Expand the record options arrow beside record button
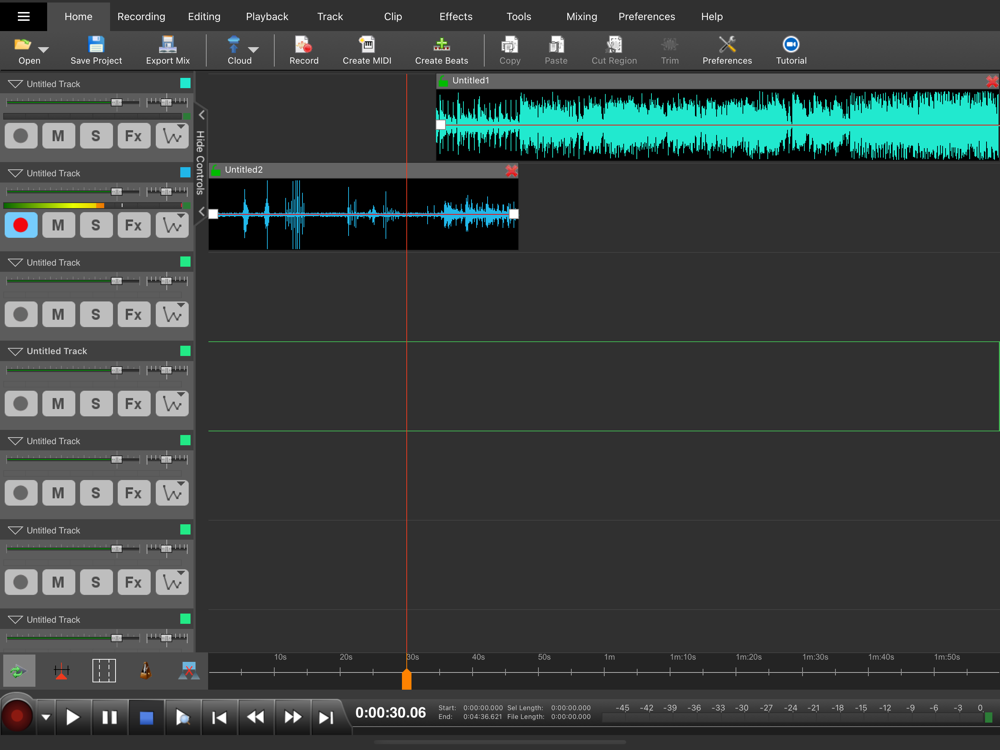This screenshot has width=1000, height=750. click(x=45, y=717)
